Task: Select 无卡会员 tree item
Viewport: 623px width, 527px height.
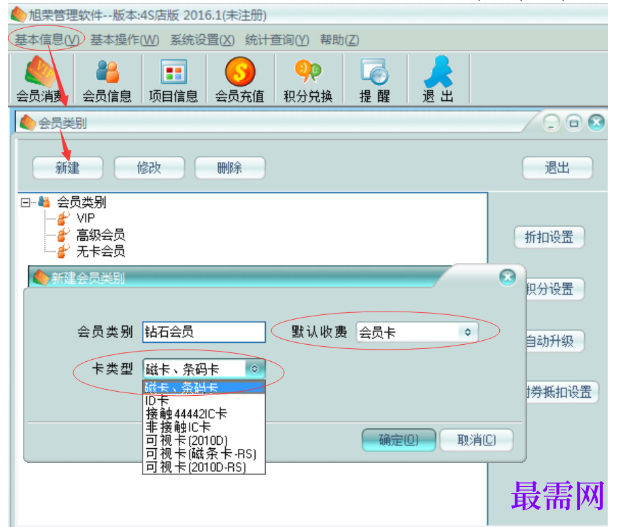Action: [x=101, y=251]
